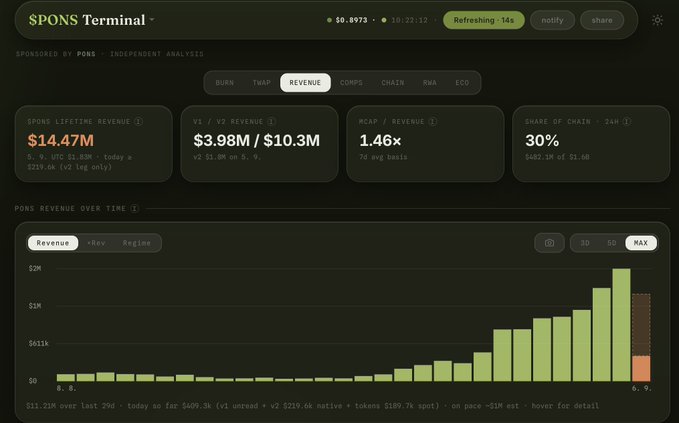Switch to the ECO tab
679x423 pixels.
462,83
